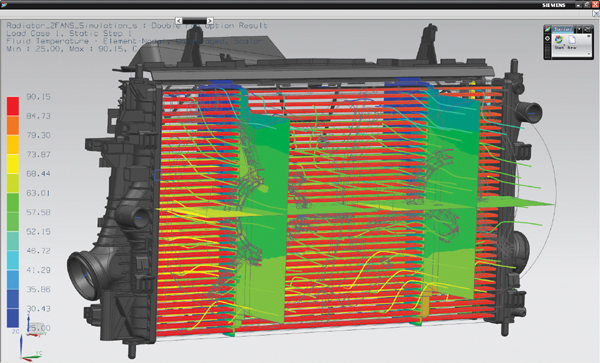Viewport: 600px width, 363px height.
Task: Minimize the Siemens NX window
Action: 578,5
